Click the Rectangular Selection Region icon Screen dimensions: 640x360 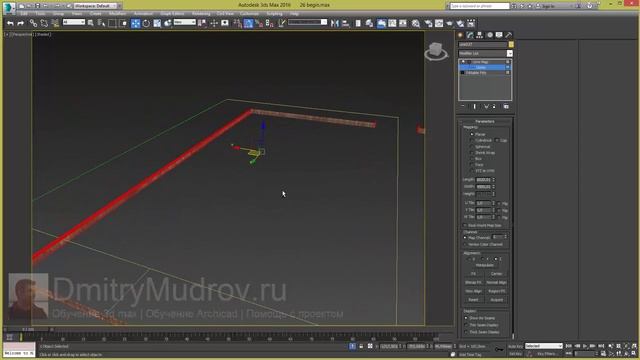point(112,24)
